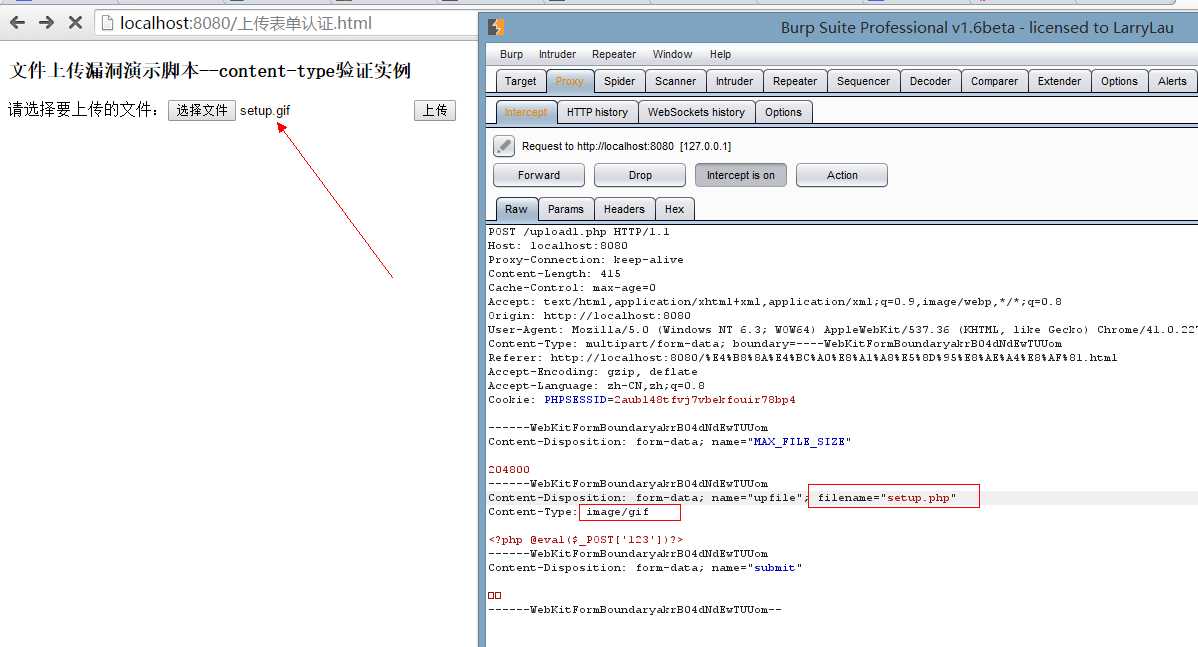Click the Referer header line

point(802,357)
